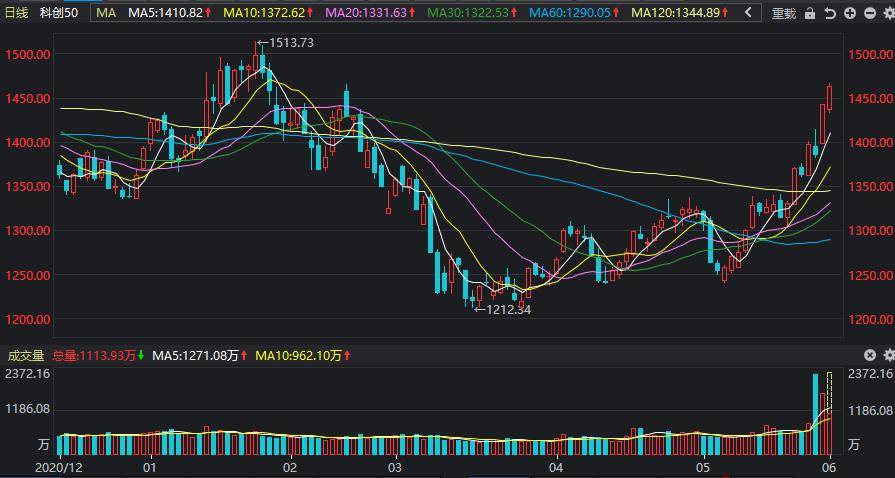
Task: Collapse the MA indicator bar chevron
Action: [x=748, y=13]
